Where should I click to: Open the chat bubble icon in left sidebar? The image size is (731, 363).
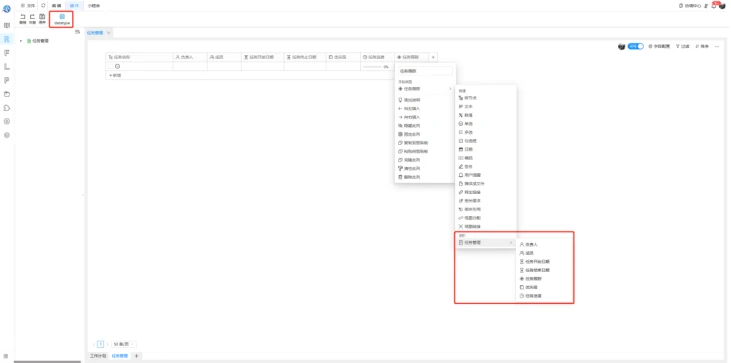7,108
